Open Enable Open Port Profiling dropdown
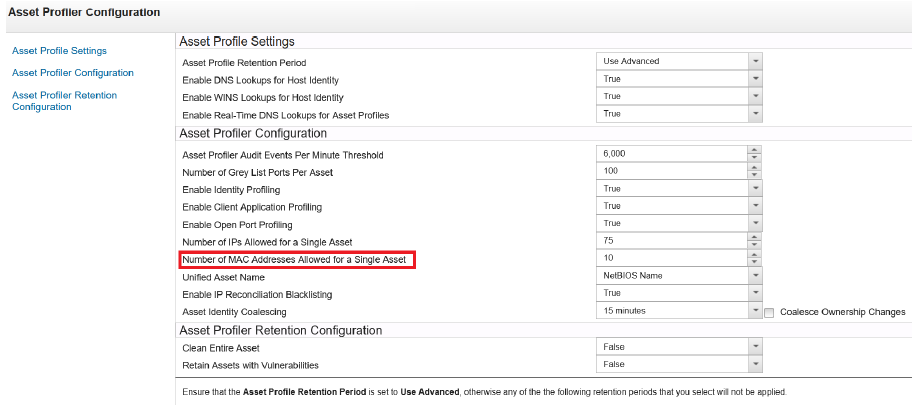921x410 pixels. coord(680,223)
